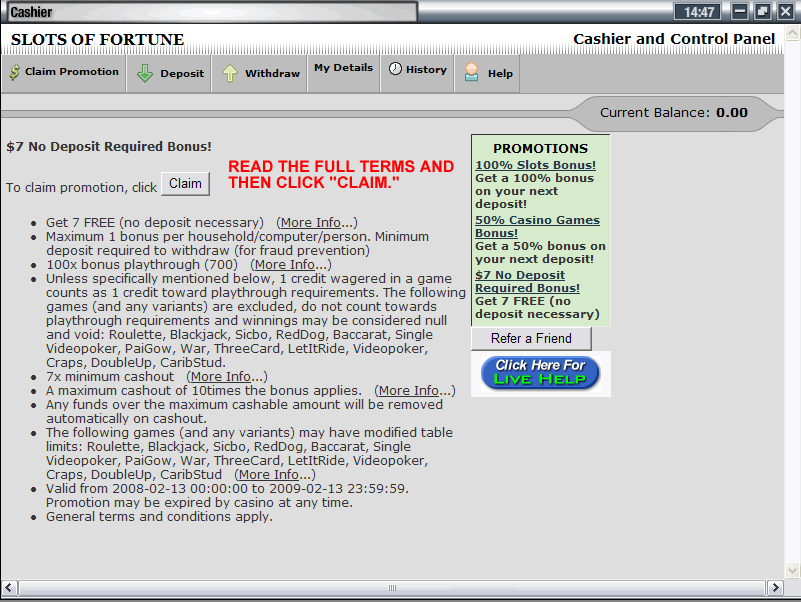This screenshot has width=801, height=602.
Task: Restore the Cashier window size
Action: click(763, 12)
